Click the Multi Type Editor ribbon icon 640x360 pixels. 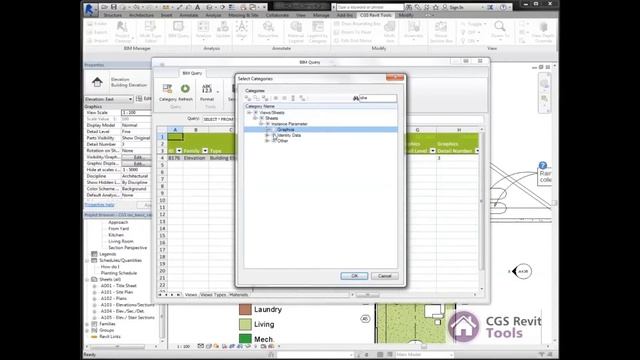point(150,27)
